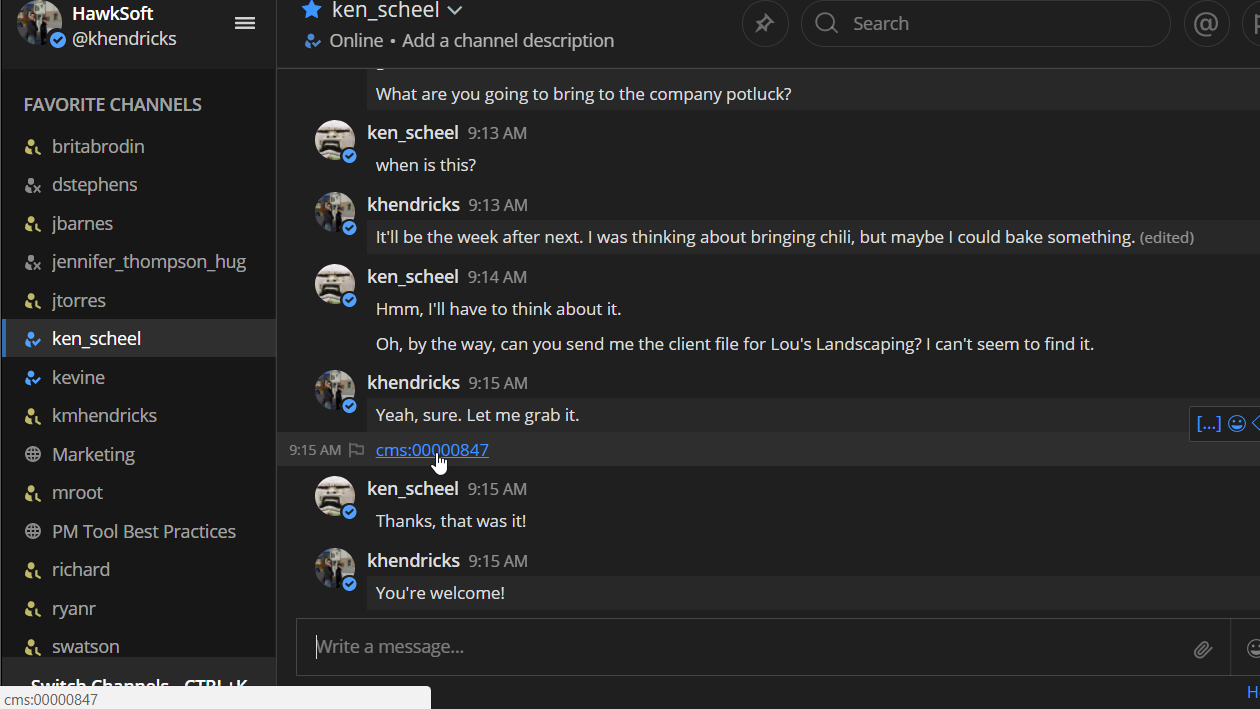The width and height of the screenshot is (1260, 709).
Task: Expand ken_scheel channel header dropdown
Action: 455,11
